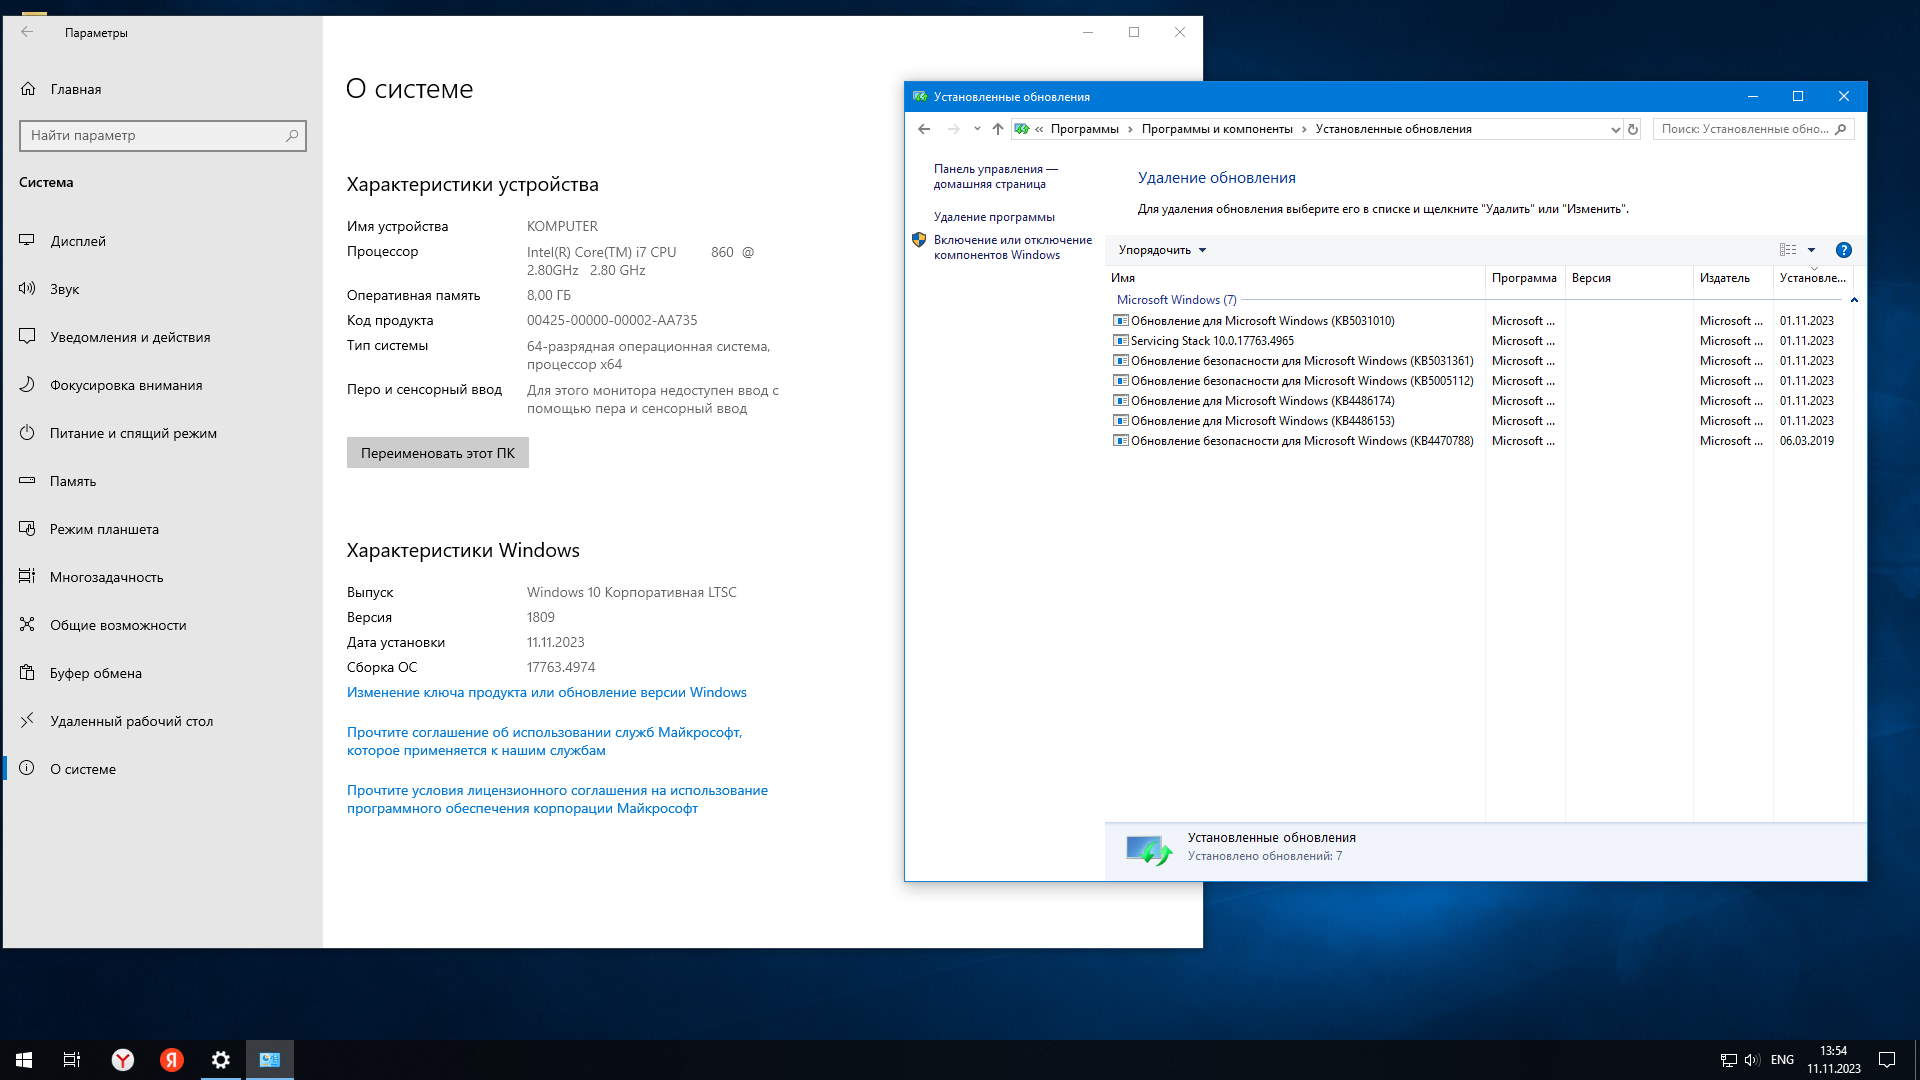The image size is (1920, 1080).
Task: Click the back arrow in Settings window
Action: tap(27, 32)
